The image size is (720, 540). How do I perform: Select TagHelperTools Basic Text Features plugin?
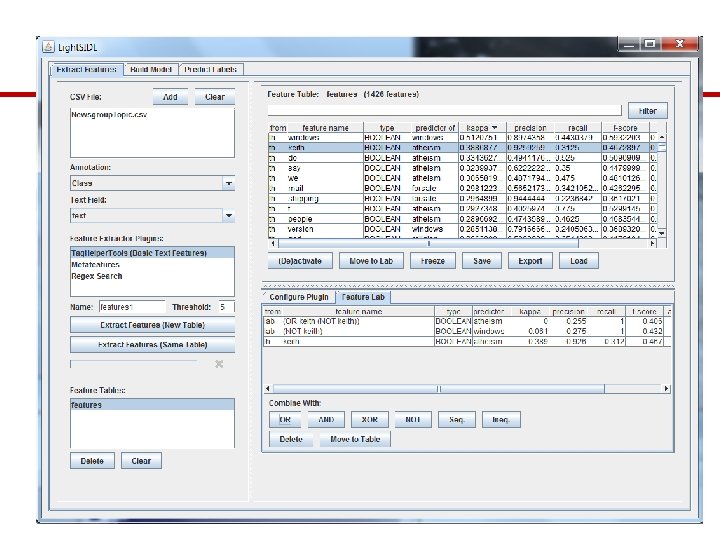[152, 253]
